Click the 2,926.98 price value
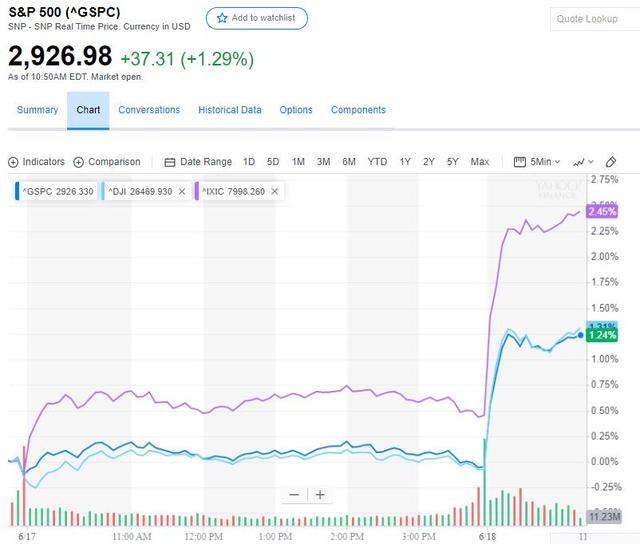 [x=60, y=56]
